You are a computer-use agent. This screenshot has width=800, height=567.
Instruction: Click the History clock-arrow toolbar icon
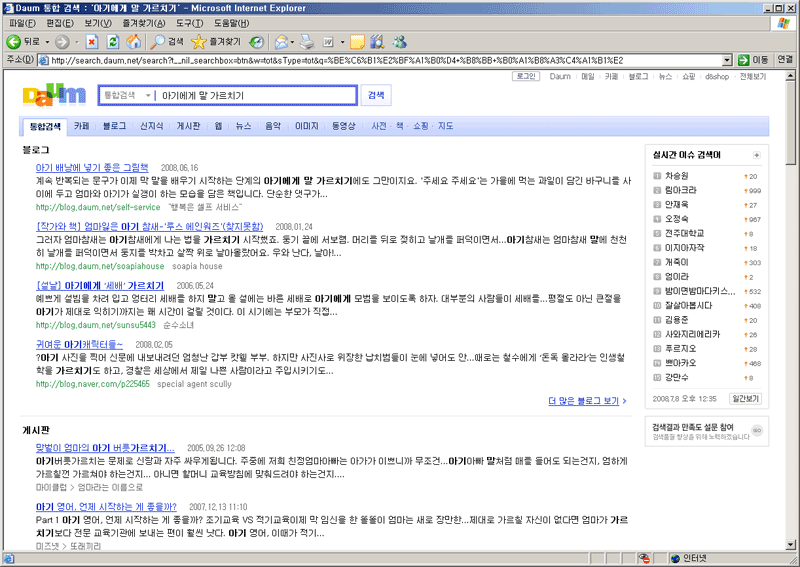coord(257,42)
